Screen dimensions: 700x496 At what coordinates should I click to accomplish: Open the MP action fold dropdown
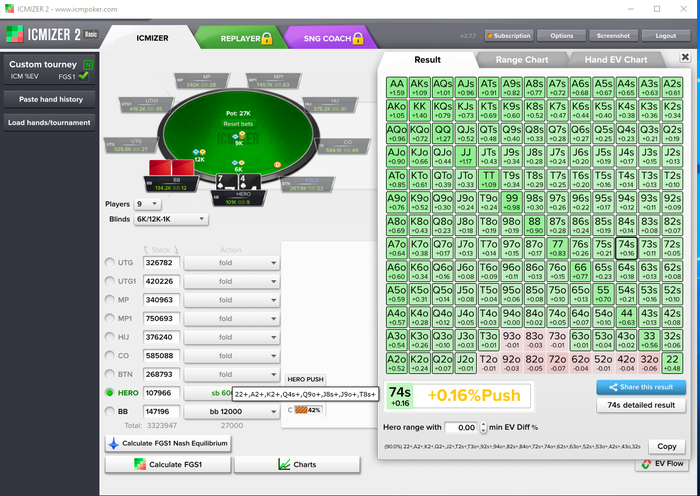click(232, 300)
